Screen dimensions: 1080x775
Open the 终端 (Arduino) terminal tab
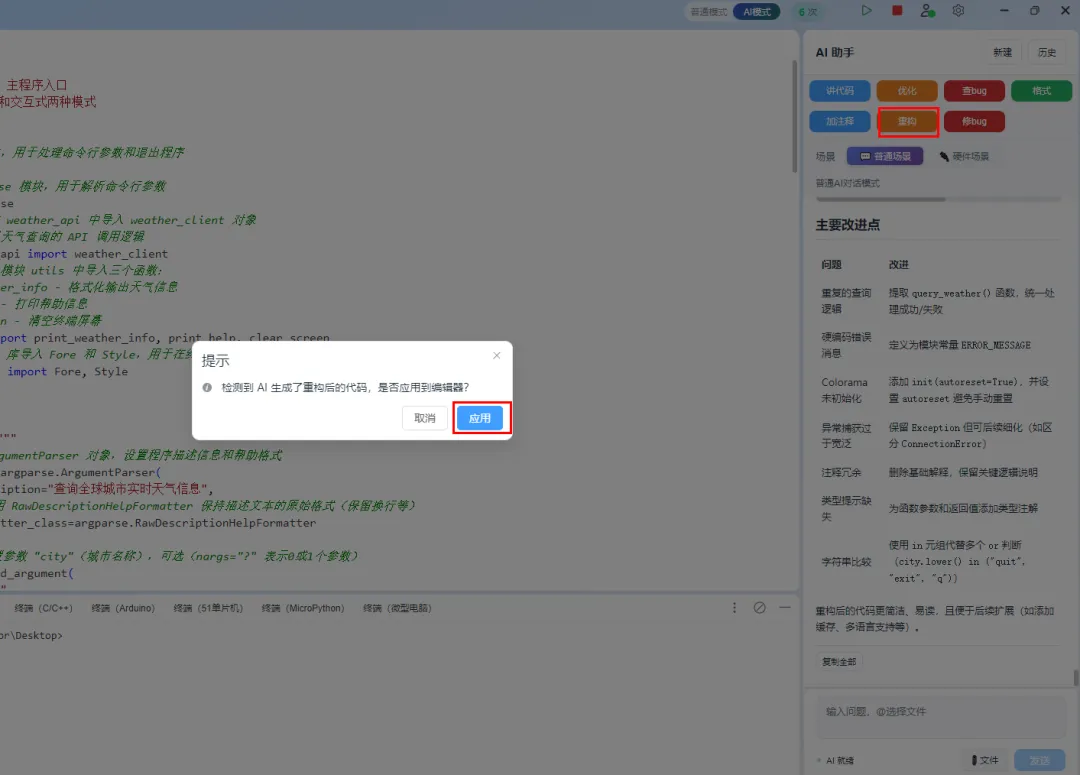[123, 608]
